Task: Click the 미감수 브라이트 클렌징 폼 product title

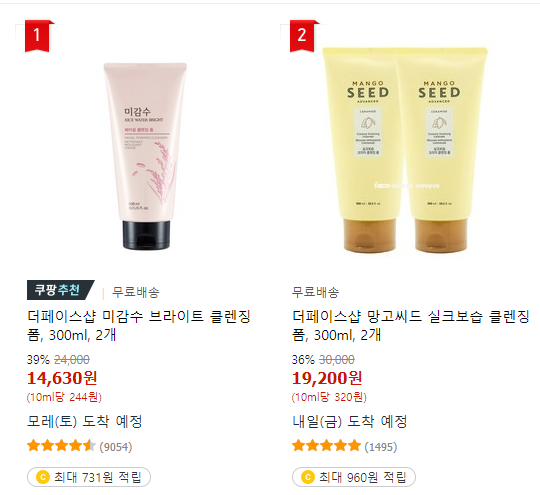Action: (x=138, y=326)
